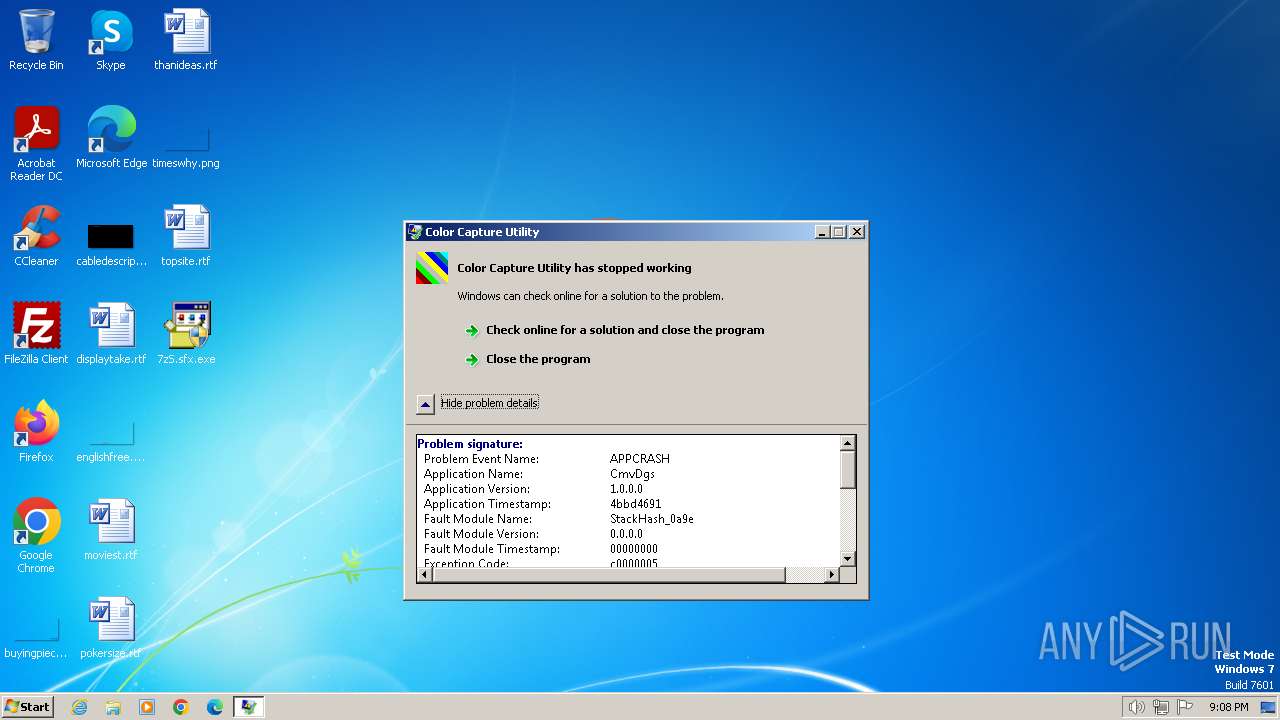This screenshot has height=720, width=1280.
Task: Click the volume speaker tray icon
Action: click(1136, 707)
